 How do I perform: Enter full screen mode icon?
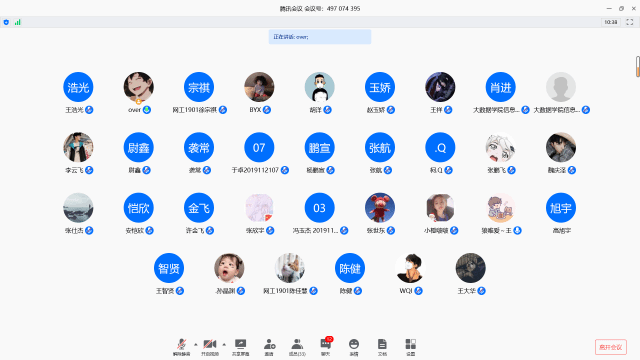pyautogui.click(x=630, y=22)
